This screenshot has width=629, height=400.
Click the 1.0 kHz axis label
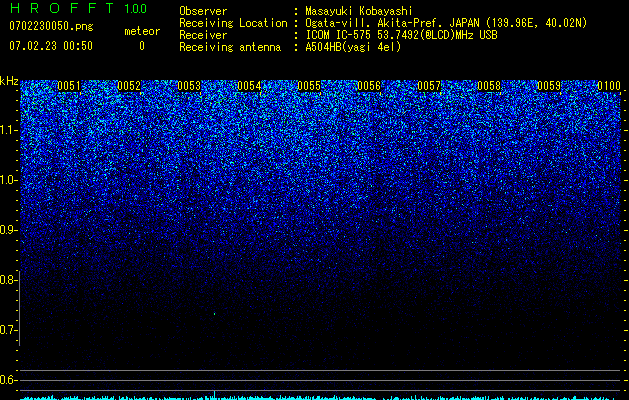[x=8, y=180]
